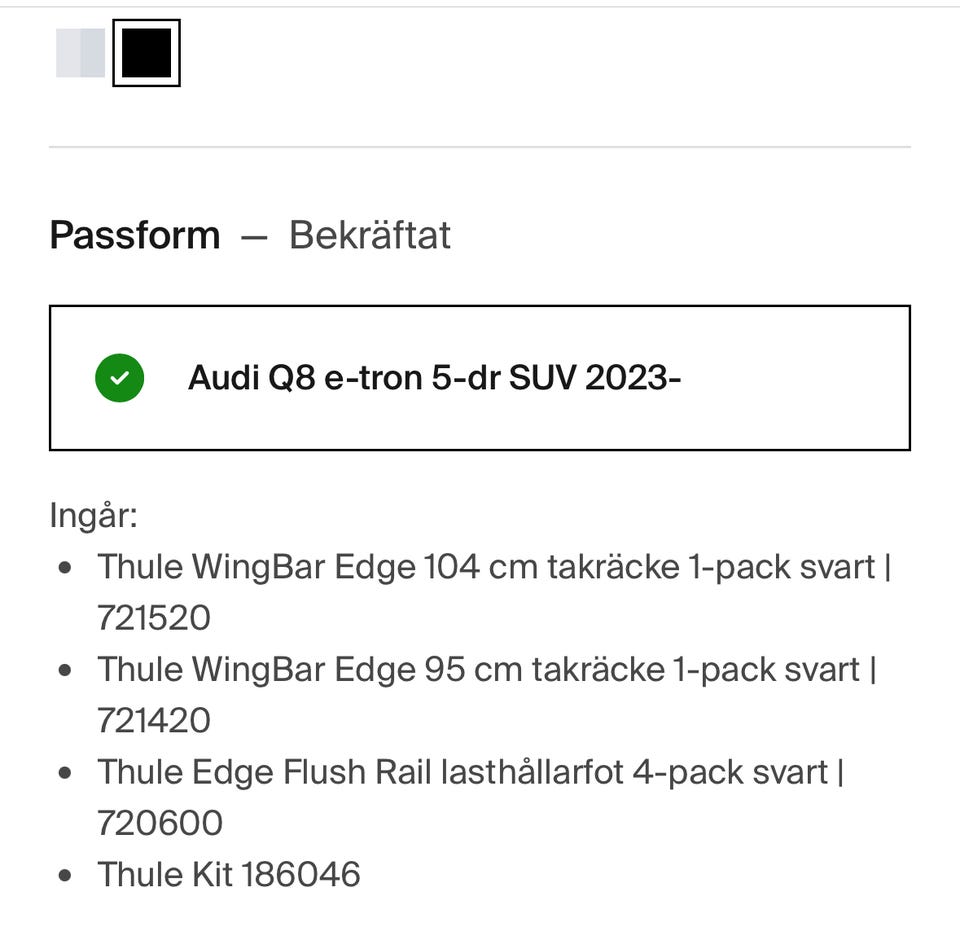Click the dash between Passform and Bekräftat

(x=254, y=237)
